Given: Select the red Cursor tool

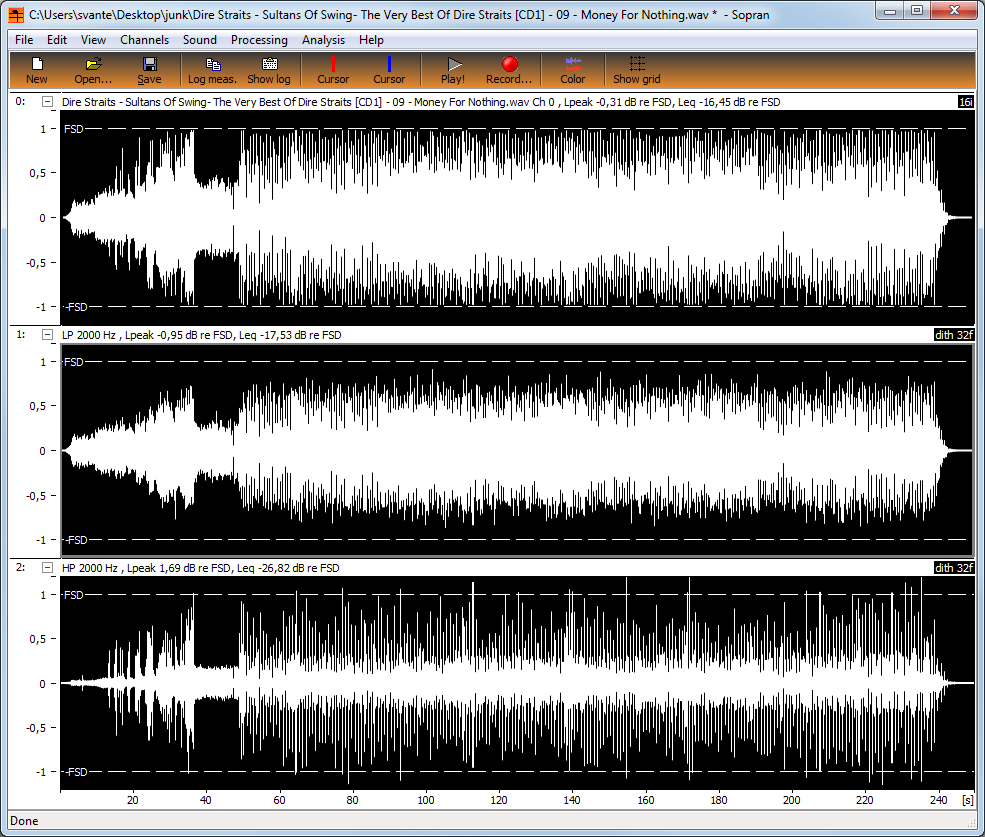Looking at the screenshot, I should point(333,70).
